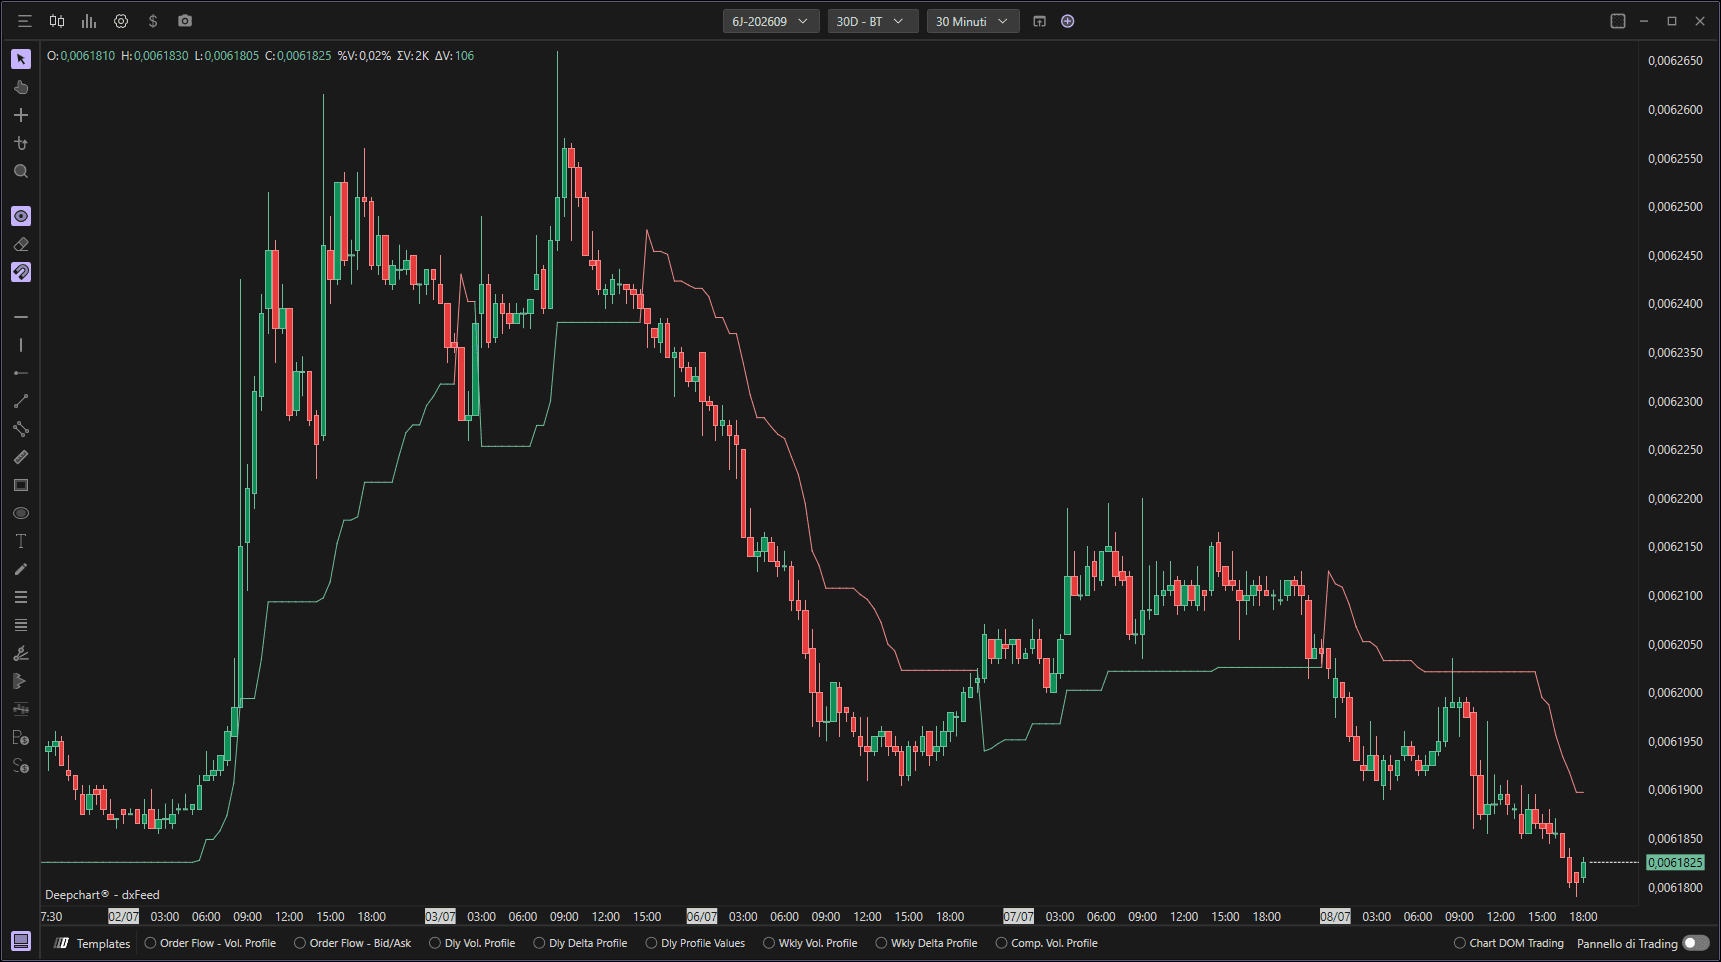The width and height of the screenshot is (1721, 962).
Task: Select the magnifier zoom tool
Action: (x=21, y=171)
